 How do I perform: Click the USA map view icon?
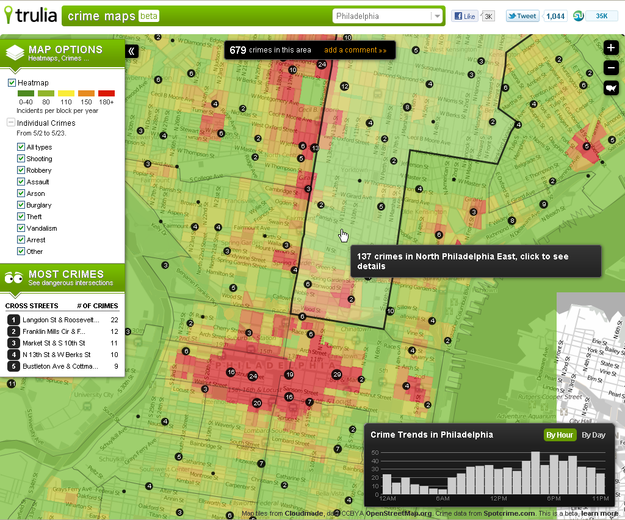coord(611,88)
